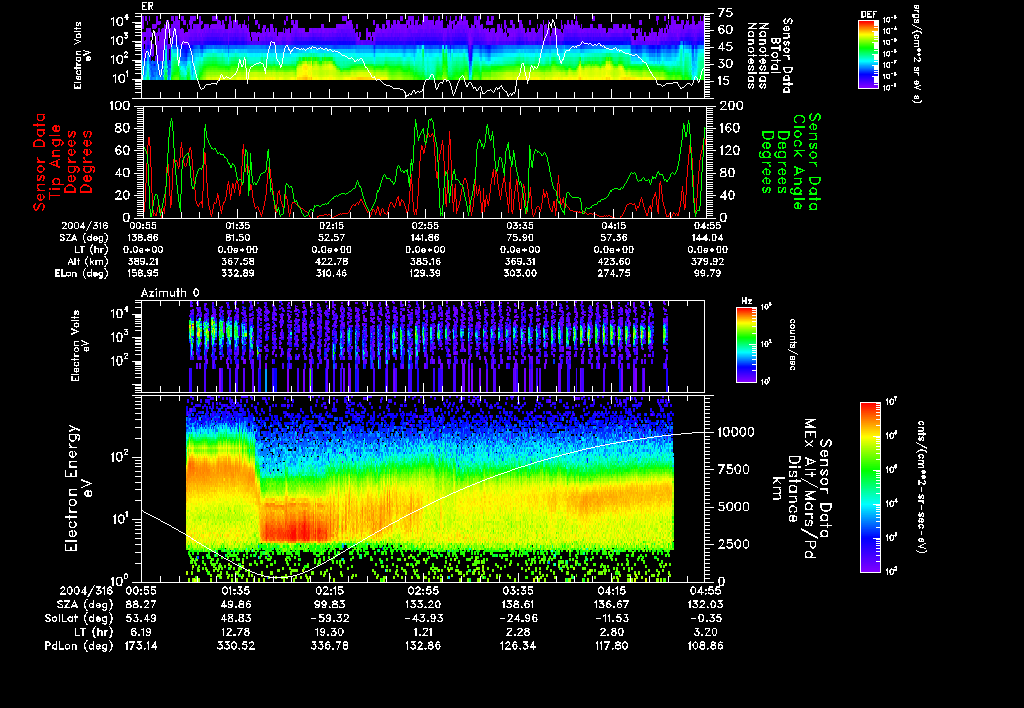Click the large Electron Energy spectrogram
Image resolution: width=1024 pixels, height=708 pixels.
(x=423, y=488)
